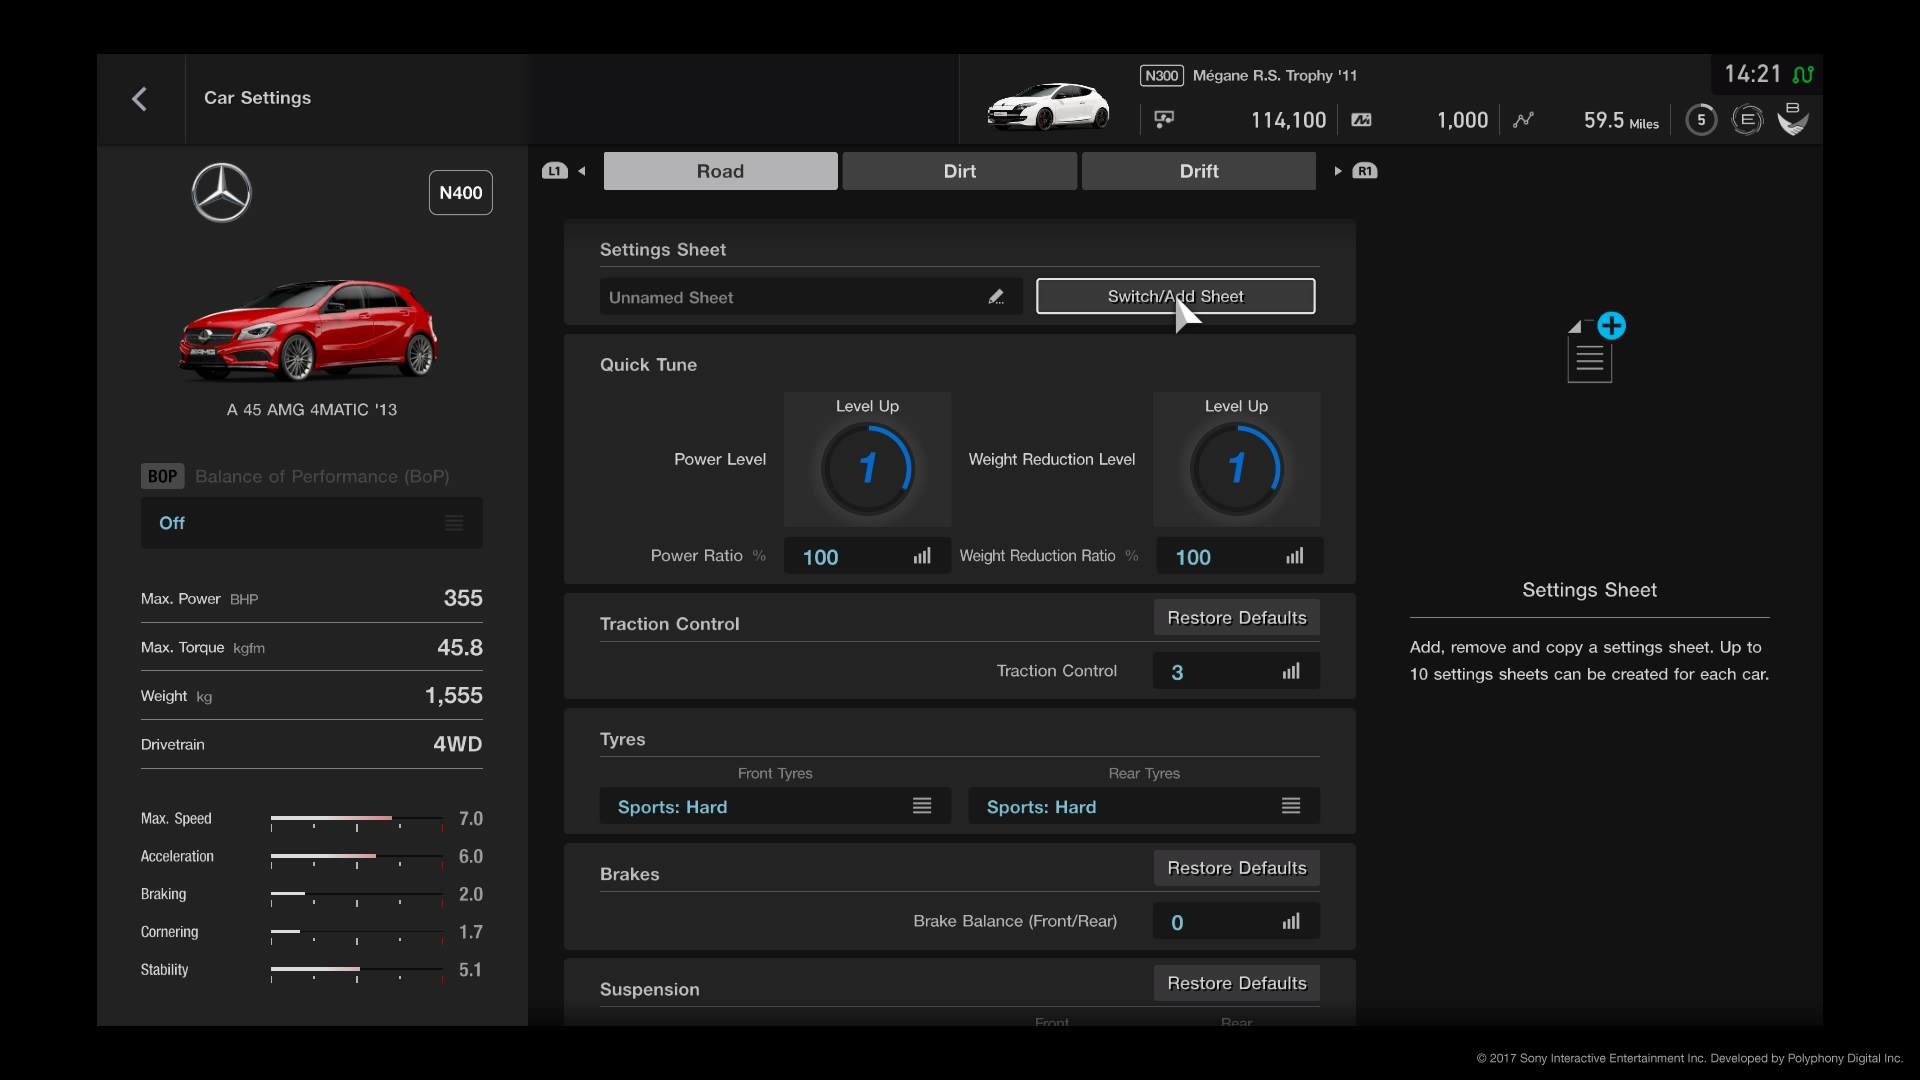Open Balance of Performance Off dropdown

311,523
